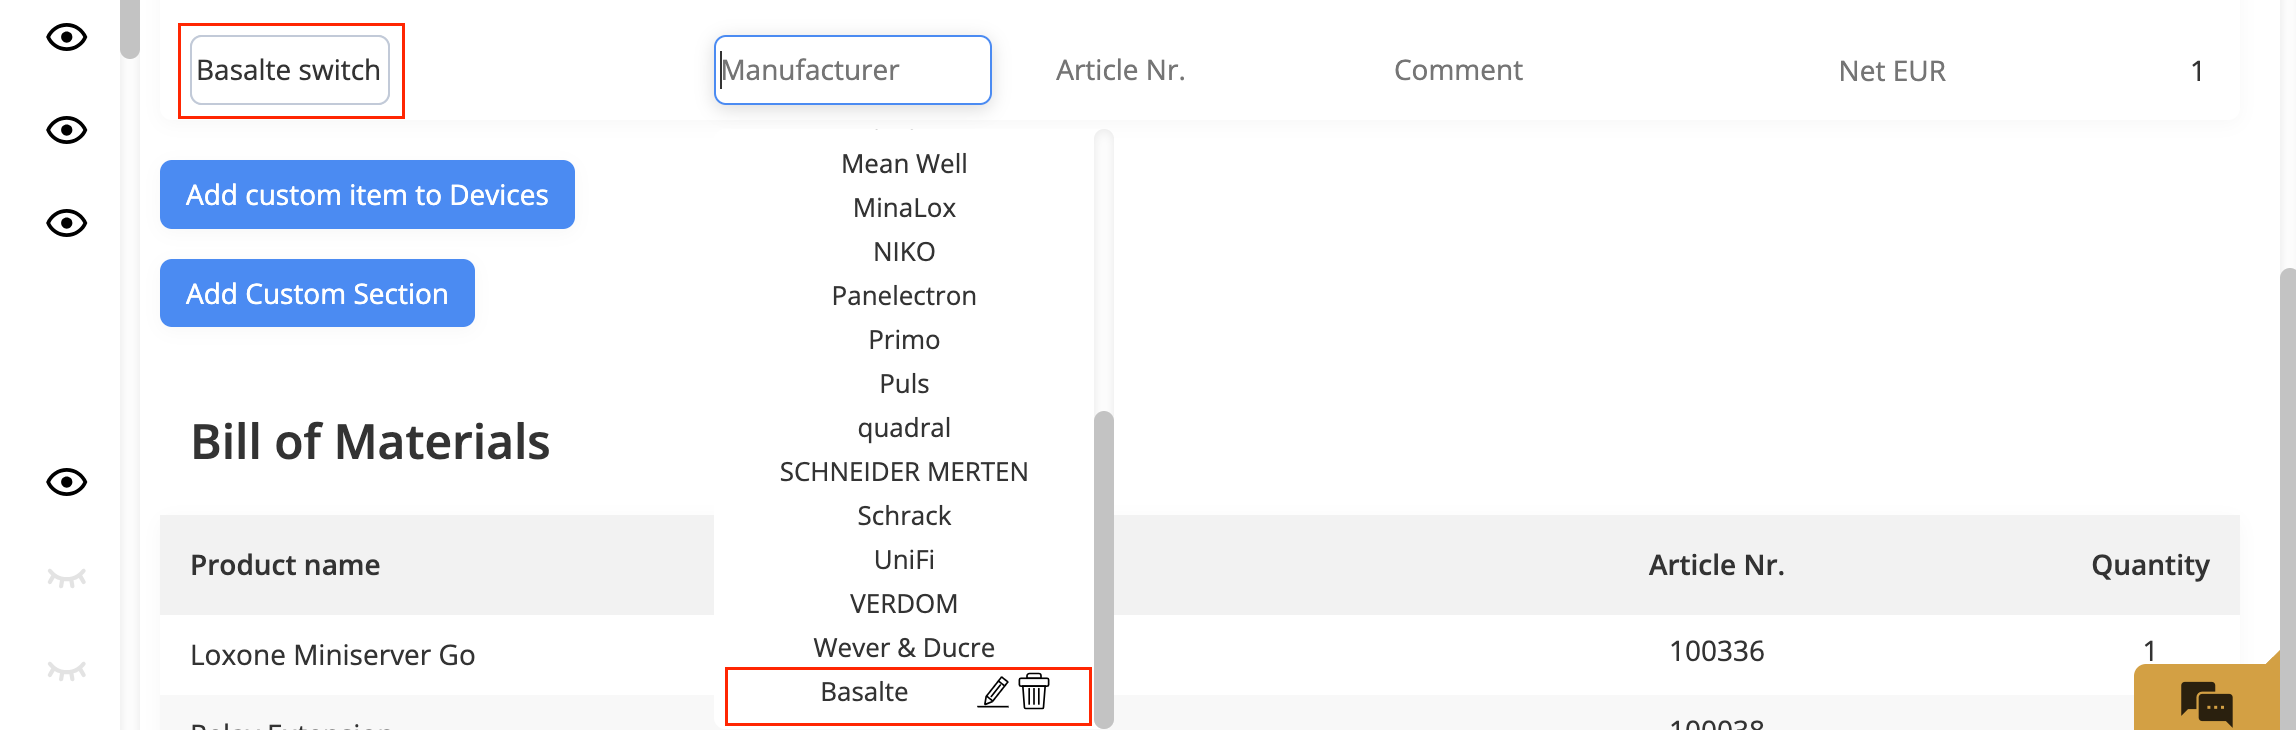Open the chat widget icon
Viewport: 2296px width, 730px height.
[2206, 703]
